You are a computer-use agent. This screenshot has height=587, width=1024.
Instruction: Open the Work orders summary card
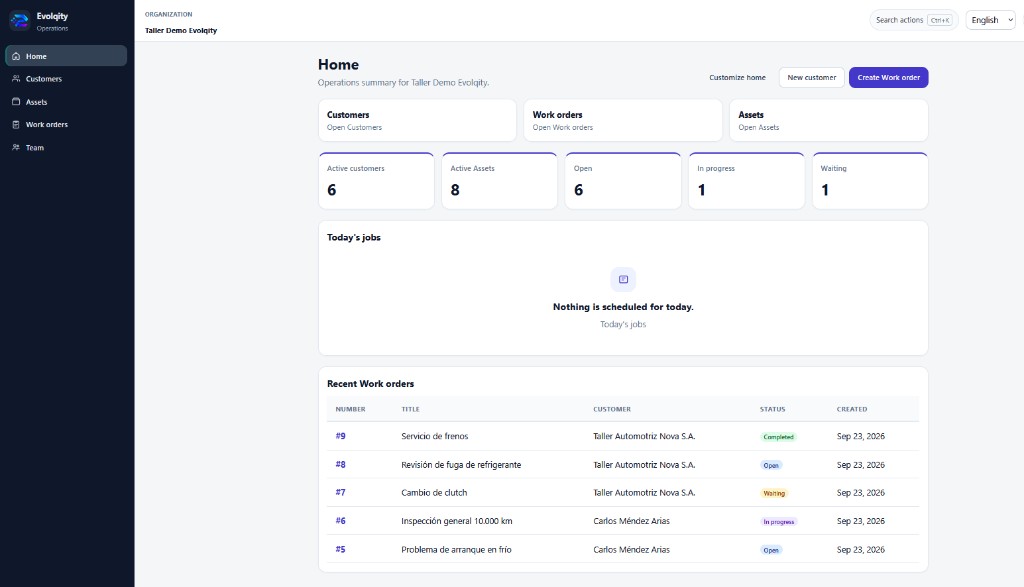tap(623, 120)
